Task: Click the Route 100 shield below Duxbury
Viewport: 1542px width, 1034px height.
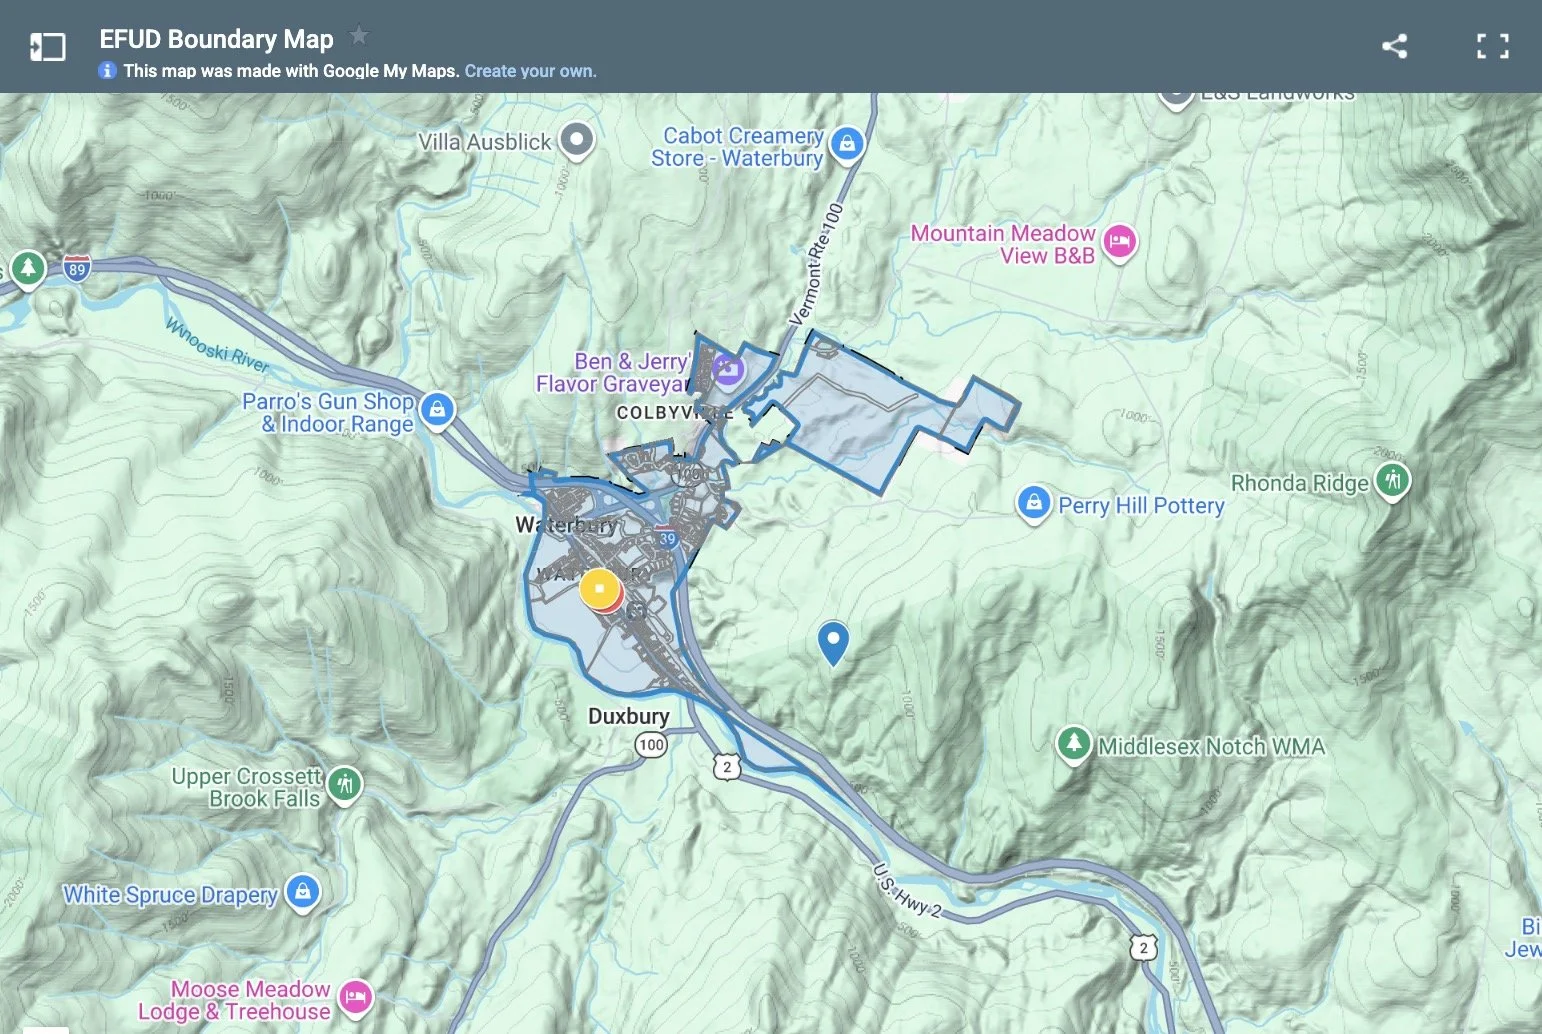Action: 651,745
